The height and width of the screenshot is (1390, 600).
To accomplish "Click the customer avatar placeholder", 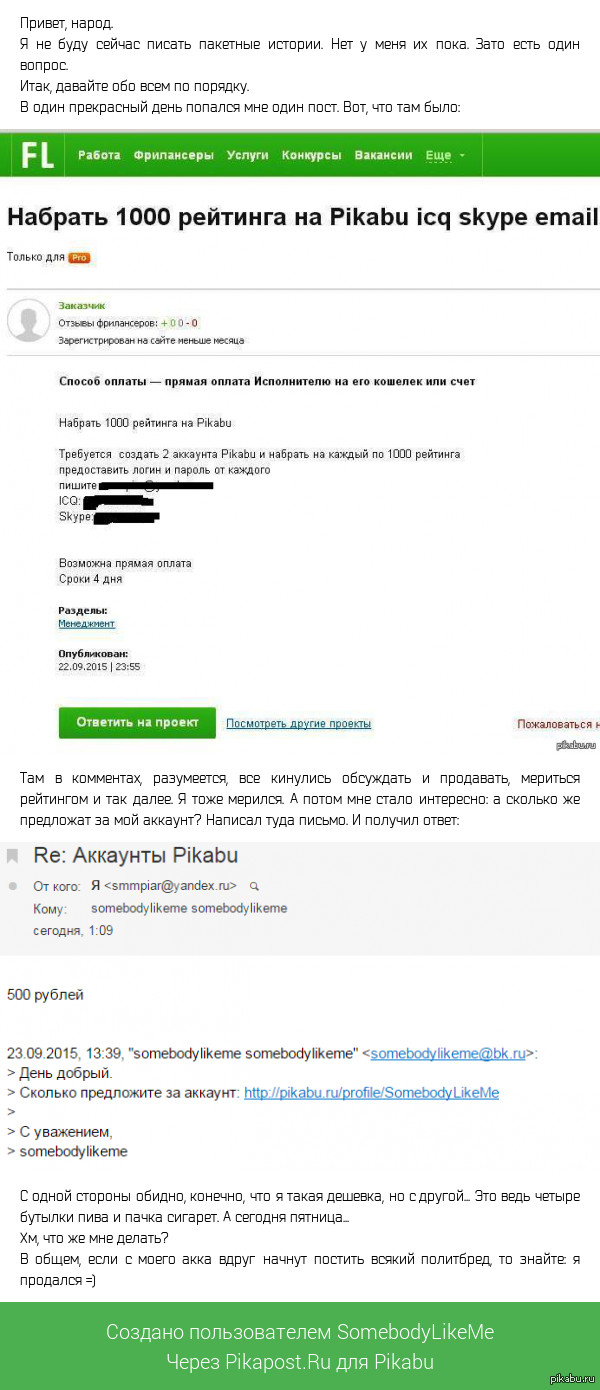I will click(x=29, y=320).
